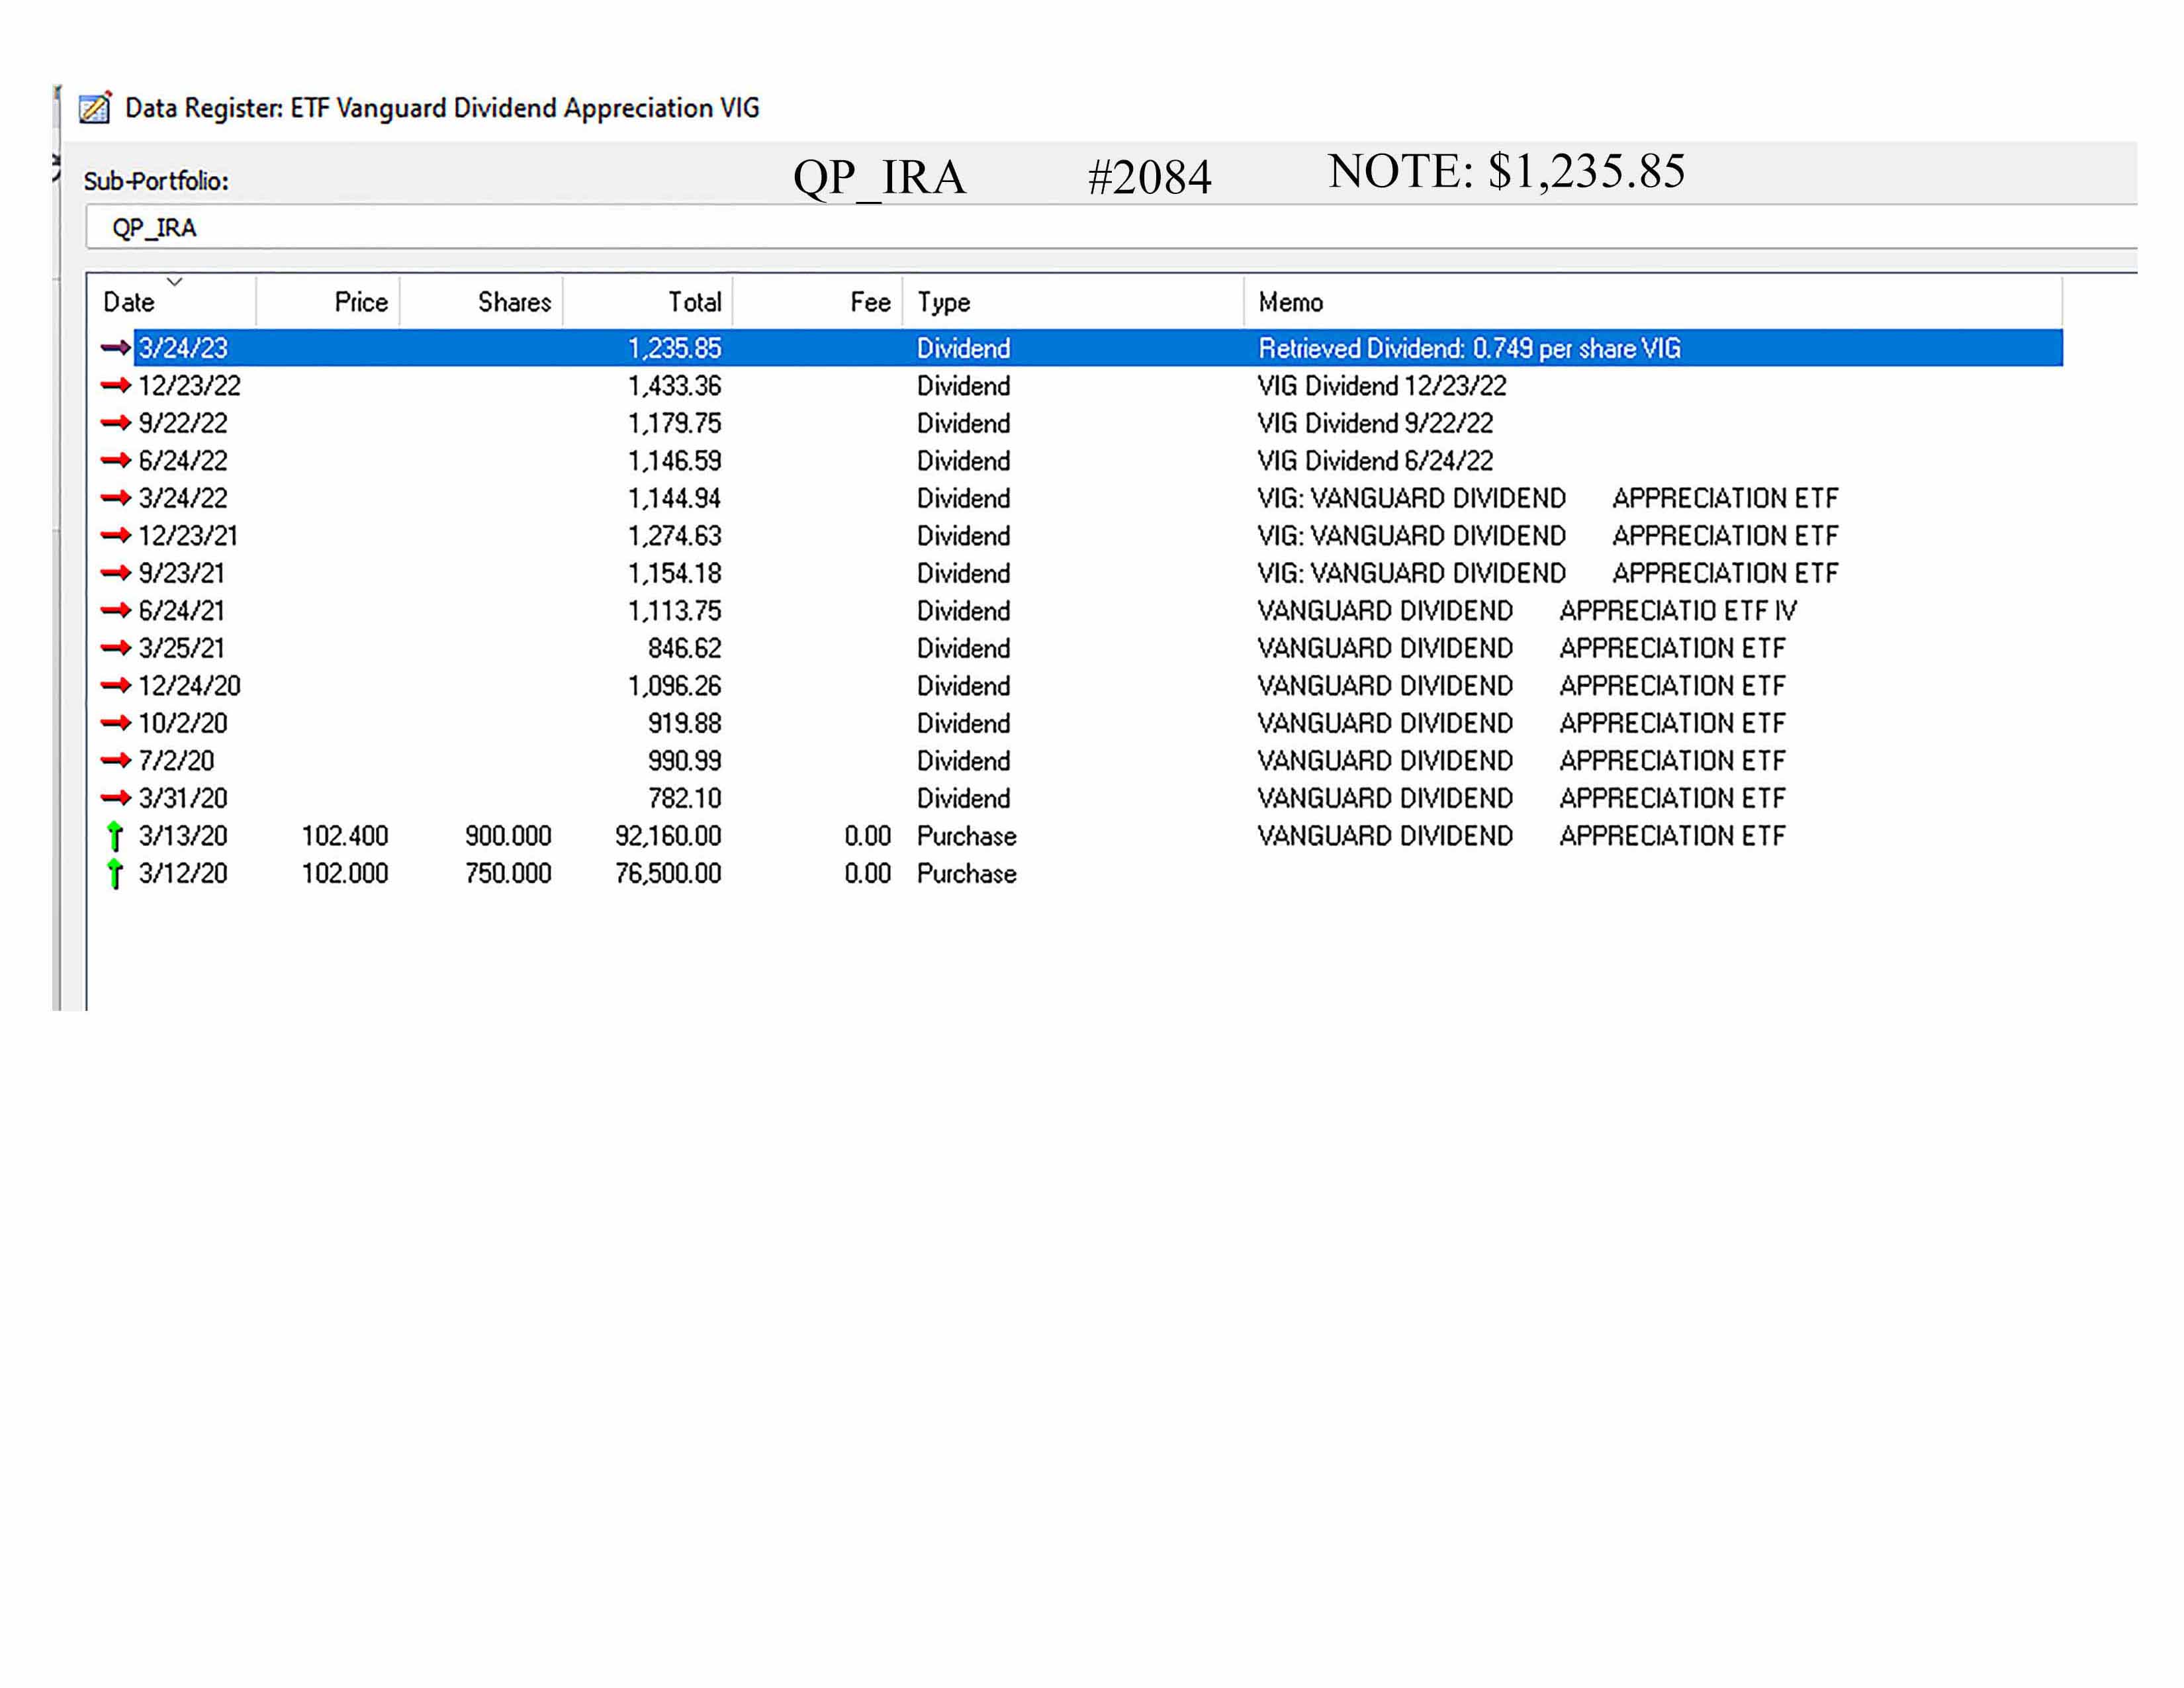
Task: Click green purchase arrow icon beside 3/12/20
Action: [x=115, y=874]
